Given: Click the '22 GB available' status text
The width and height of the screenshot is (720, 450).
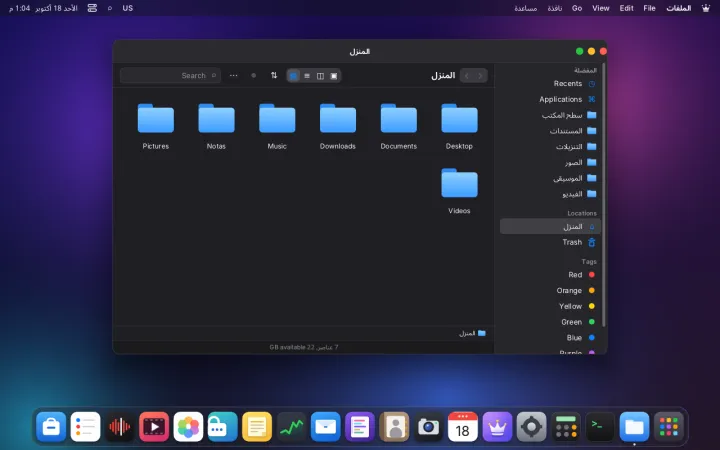Looking at the screenshot, I should (292, 347).
